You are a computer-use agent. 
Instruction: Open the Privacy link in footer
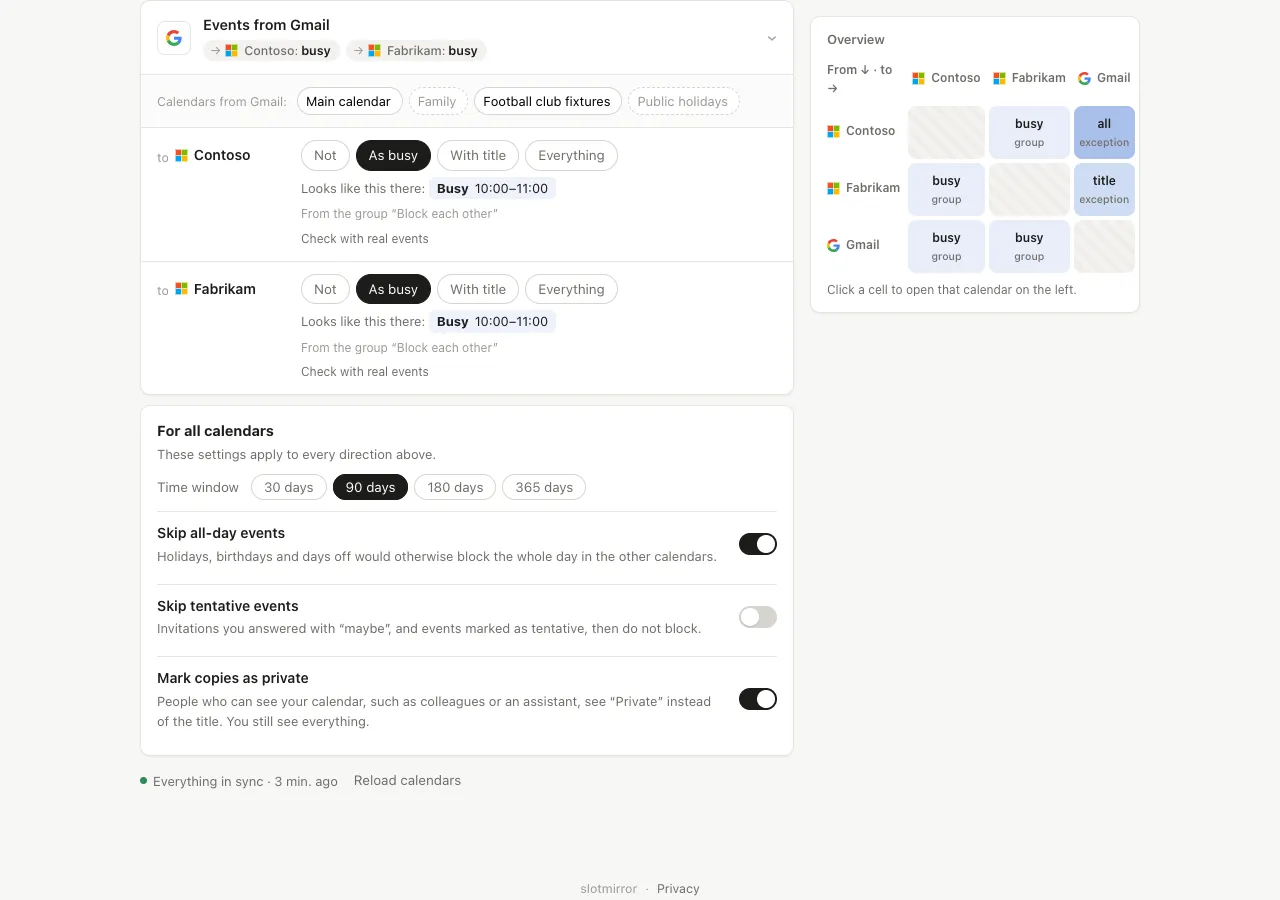[x=678, y=888]
